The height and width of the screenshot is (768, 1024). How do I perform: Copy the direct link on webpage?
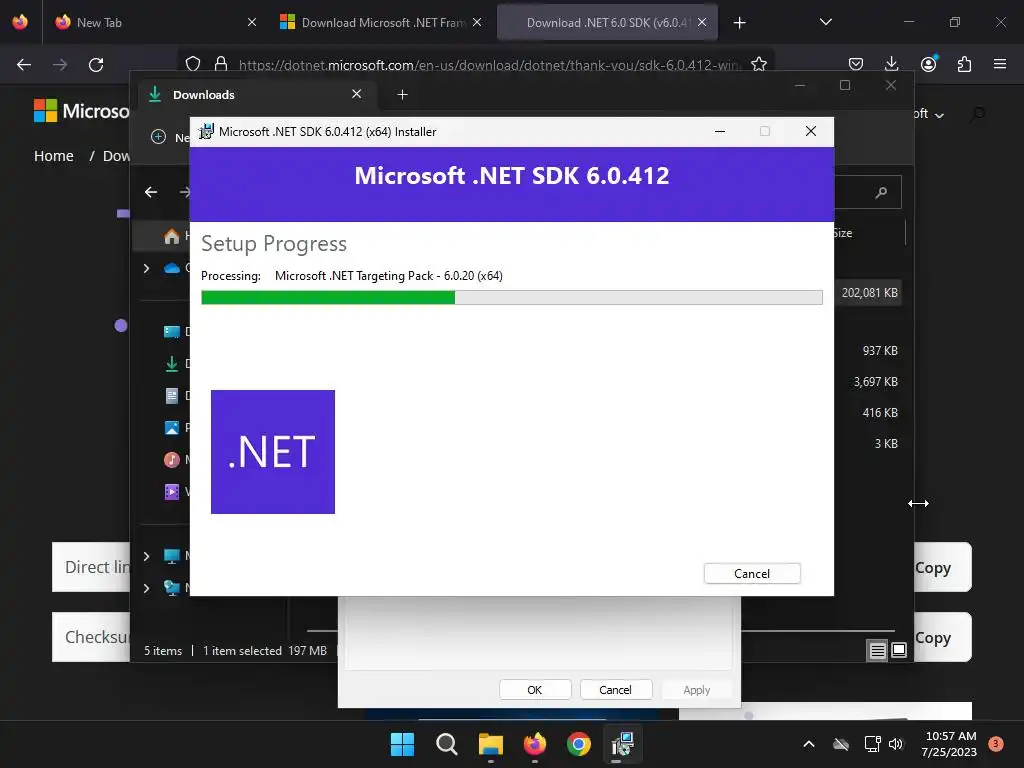940,567
